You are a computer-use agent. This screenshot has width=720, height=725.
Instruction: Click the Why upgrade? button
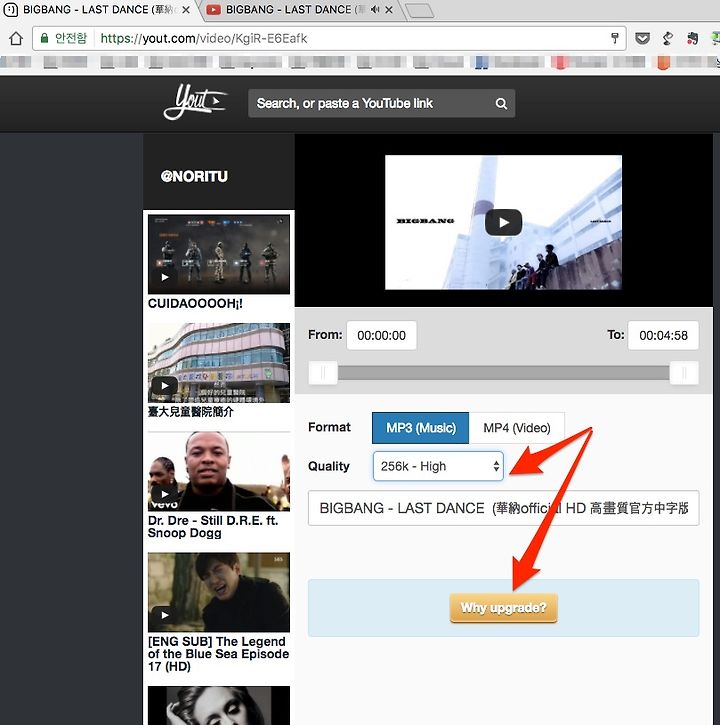(x=503, y=608)
